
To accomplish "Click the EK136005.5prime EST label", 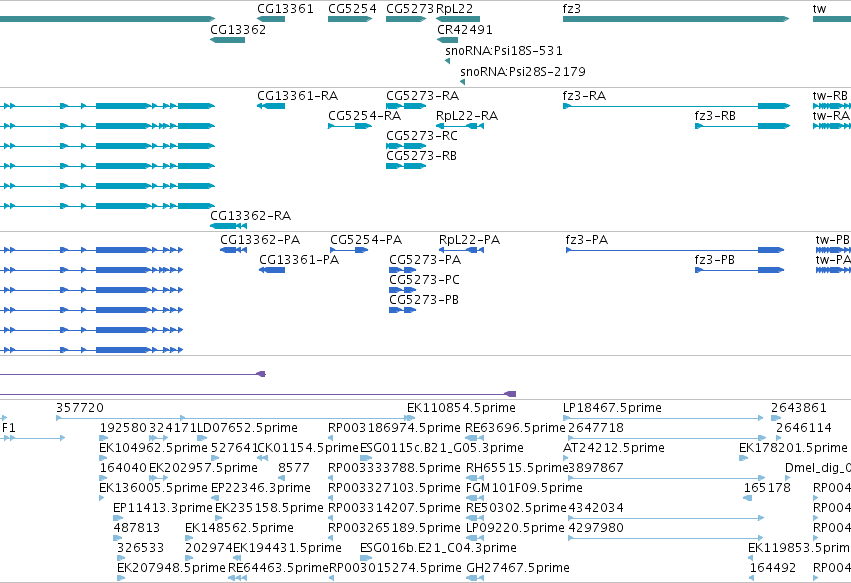I will 153,489.
